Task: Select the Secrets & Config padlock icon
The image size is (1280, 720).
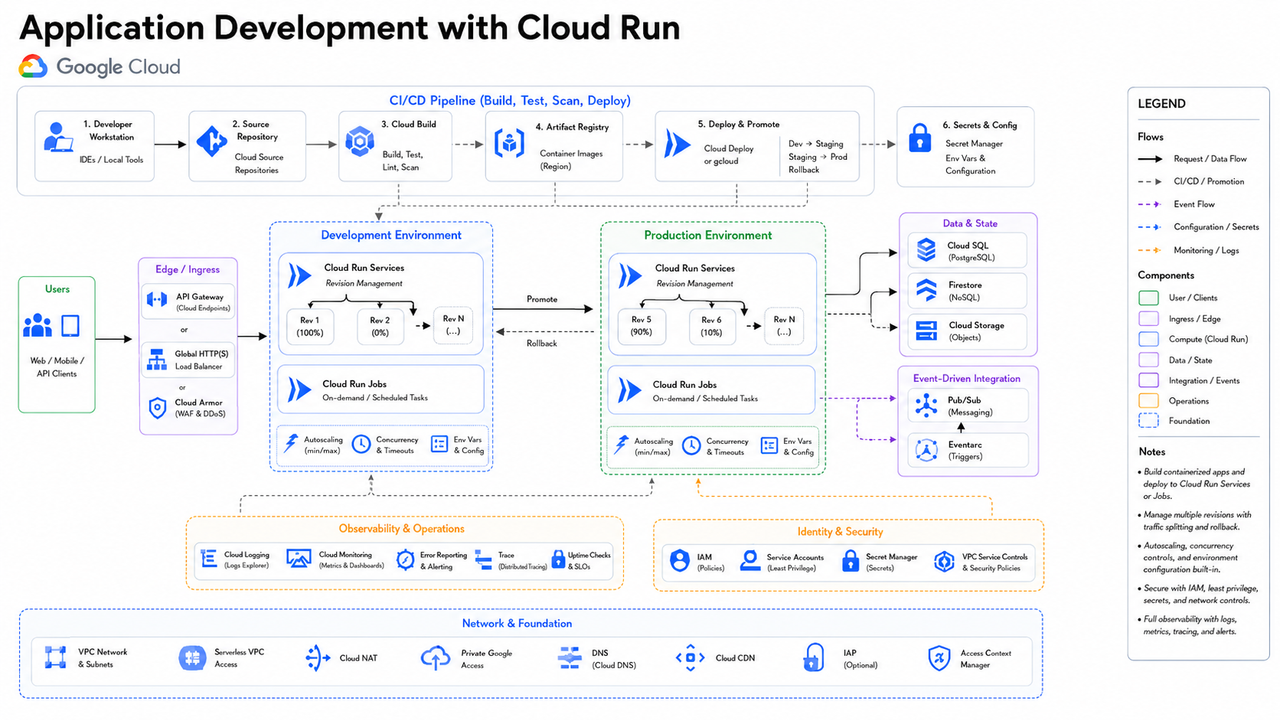Action: coord(919,139)
